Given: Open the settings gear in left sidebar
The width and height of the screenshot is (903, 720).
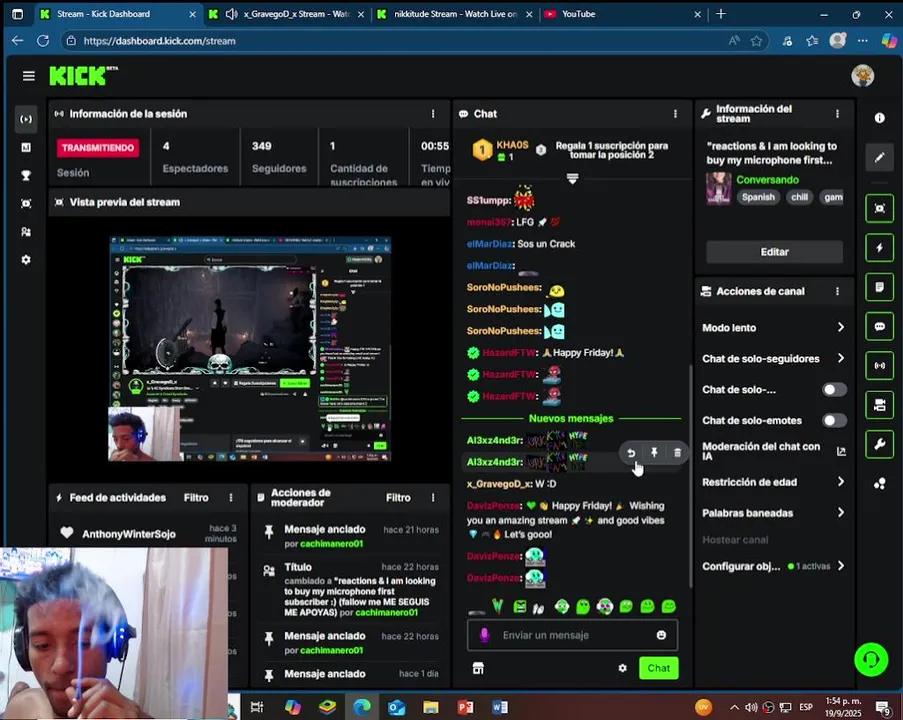Looking at the screenshot, I should pyautogui.click(x=26, y=260).
